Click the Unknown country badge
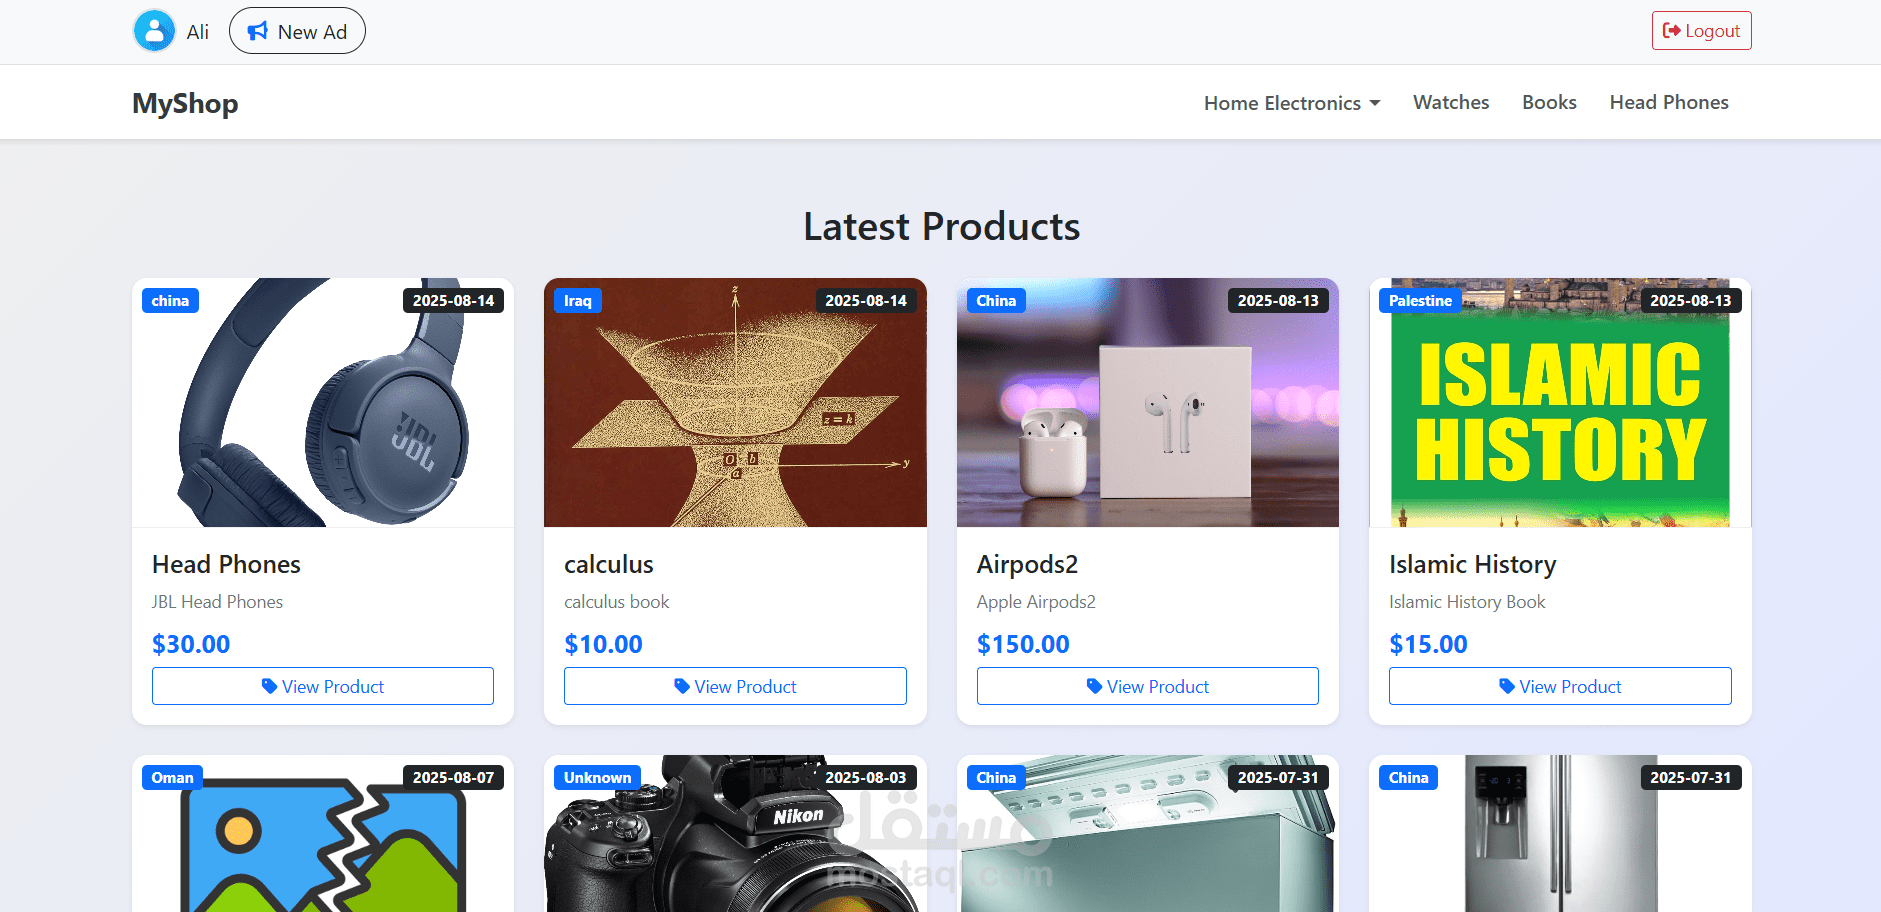The width and height of the screenshot is (1881, 912). pos(597,778)
